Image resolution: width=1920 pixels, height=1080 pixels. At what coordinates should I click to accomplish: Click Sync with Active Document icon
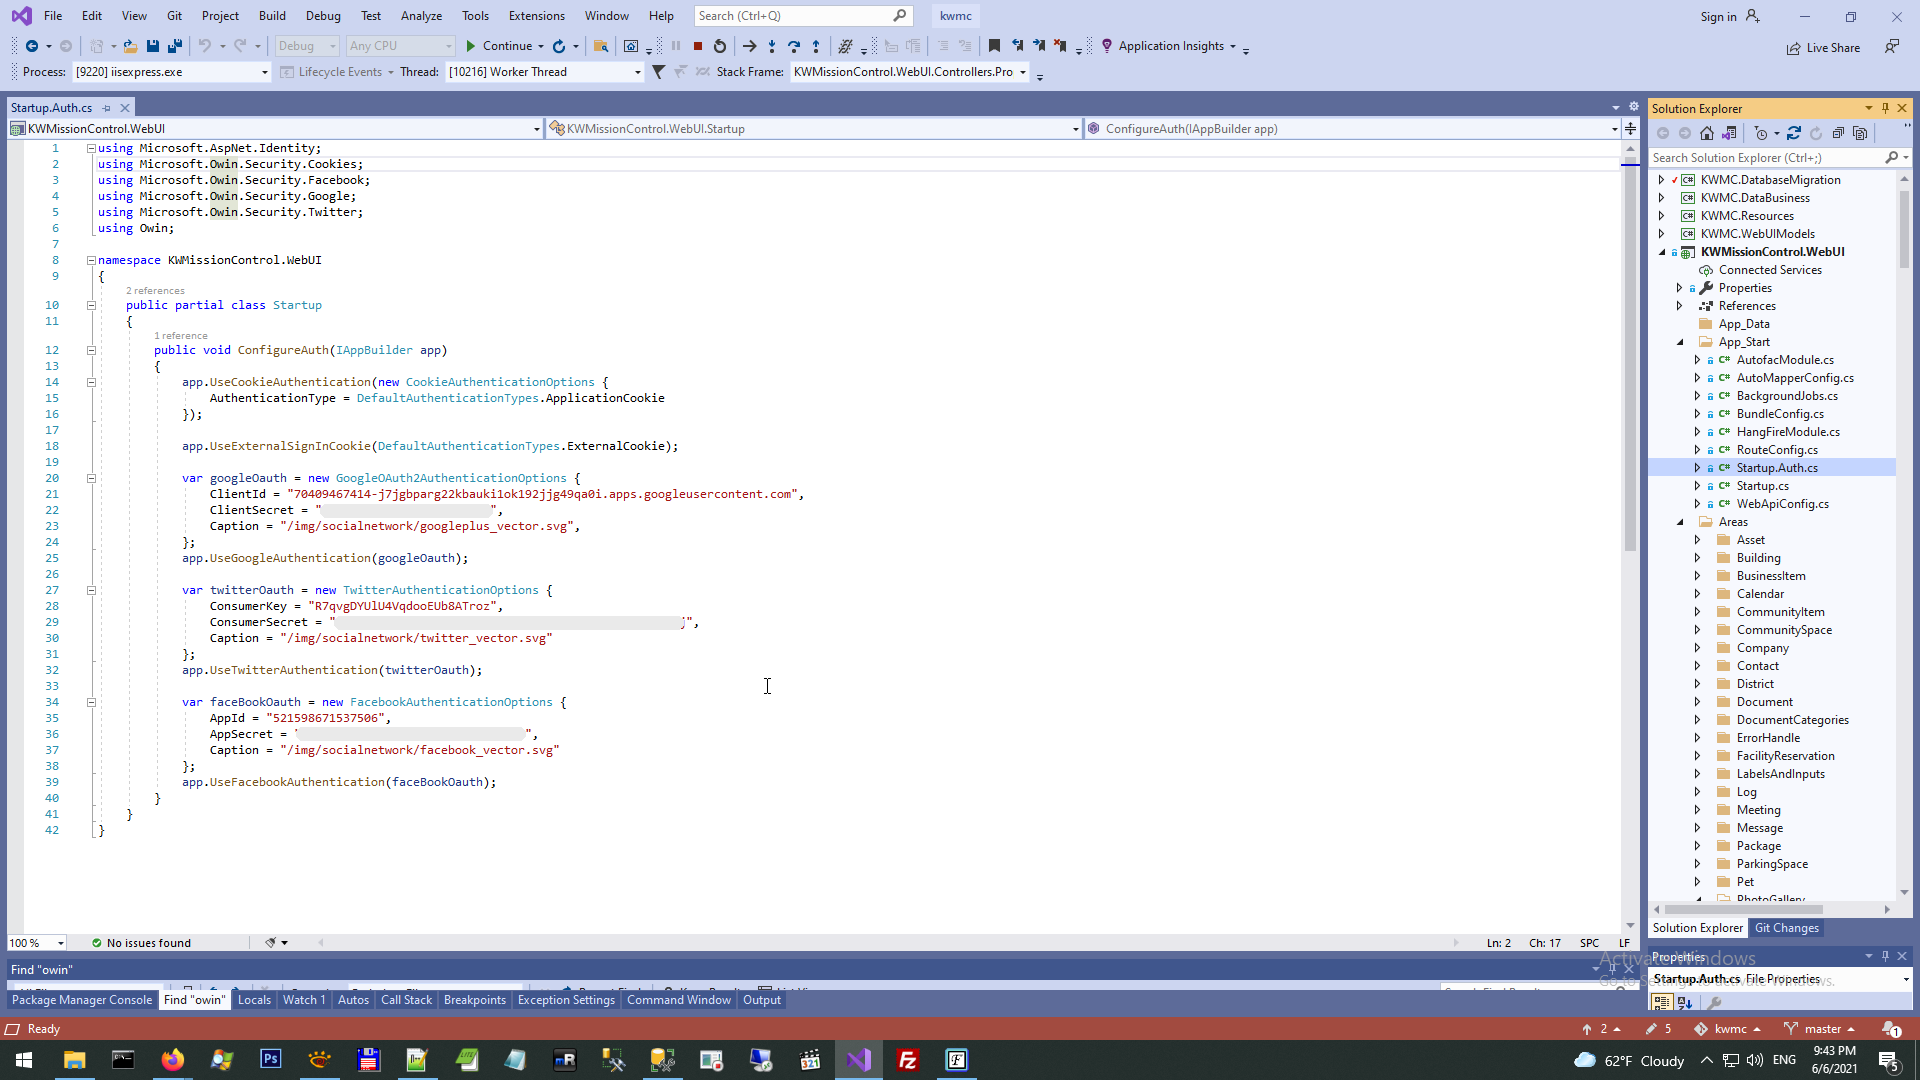click(1794, 133)
